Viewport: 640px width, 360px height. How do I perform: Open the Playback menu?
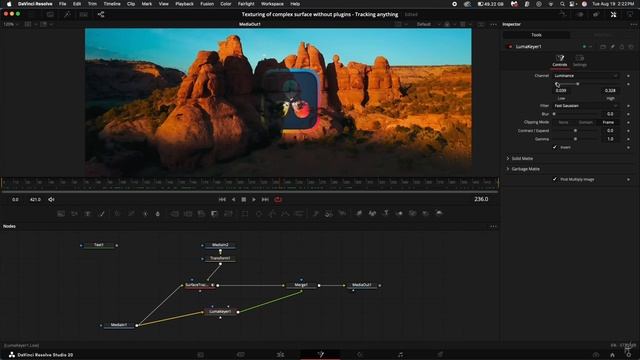coord(184,4)
